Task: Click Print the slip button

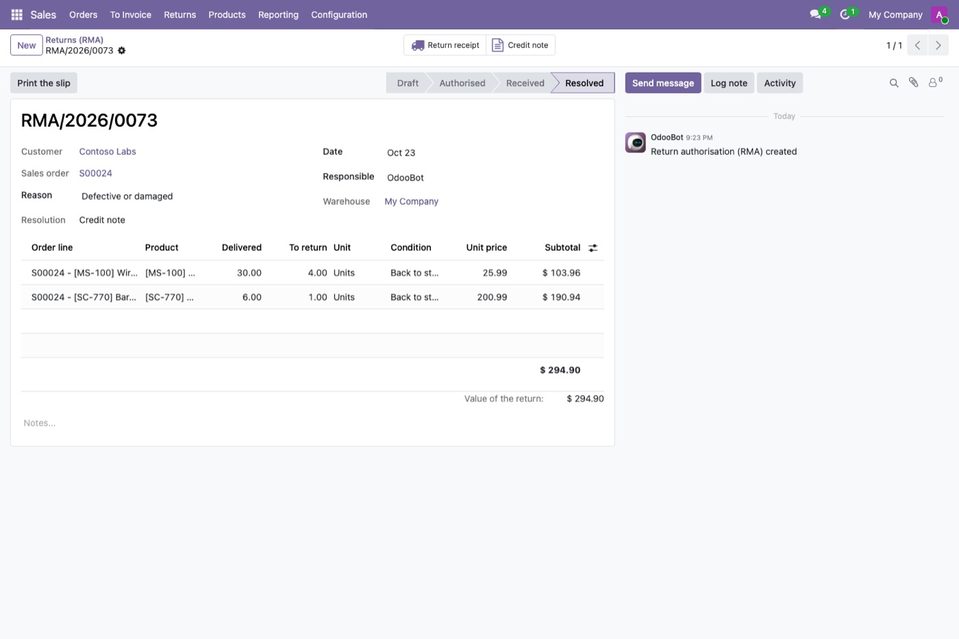Action: 43,83
